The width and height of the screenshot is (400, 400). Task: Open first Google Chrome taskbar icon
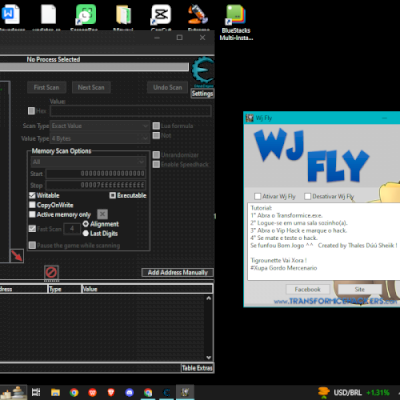(74, 392)
